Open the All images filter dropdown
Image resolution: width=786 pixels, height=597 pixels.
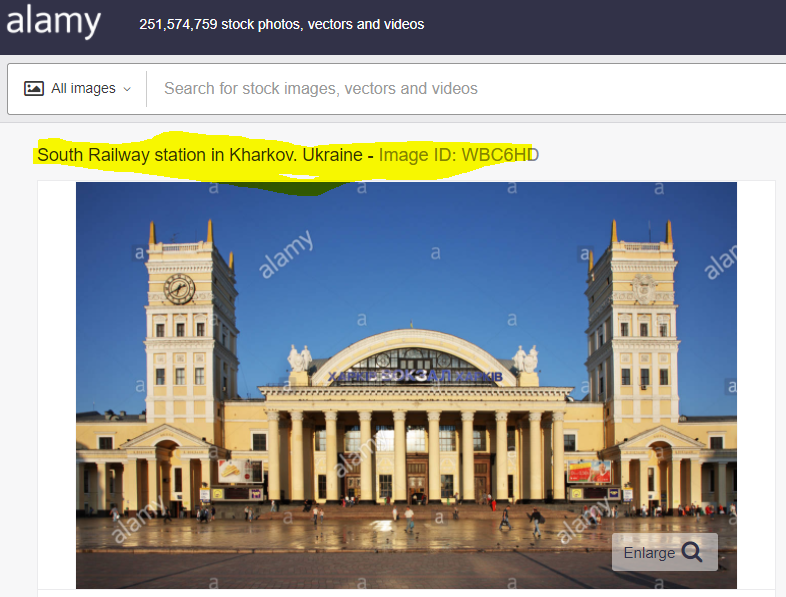pyautogui.click(x=78, y=88)
